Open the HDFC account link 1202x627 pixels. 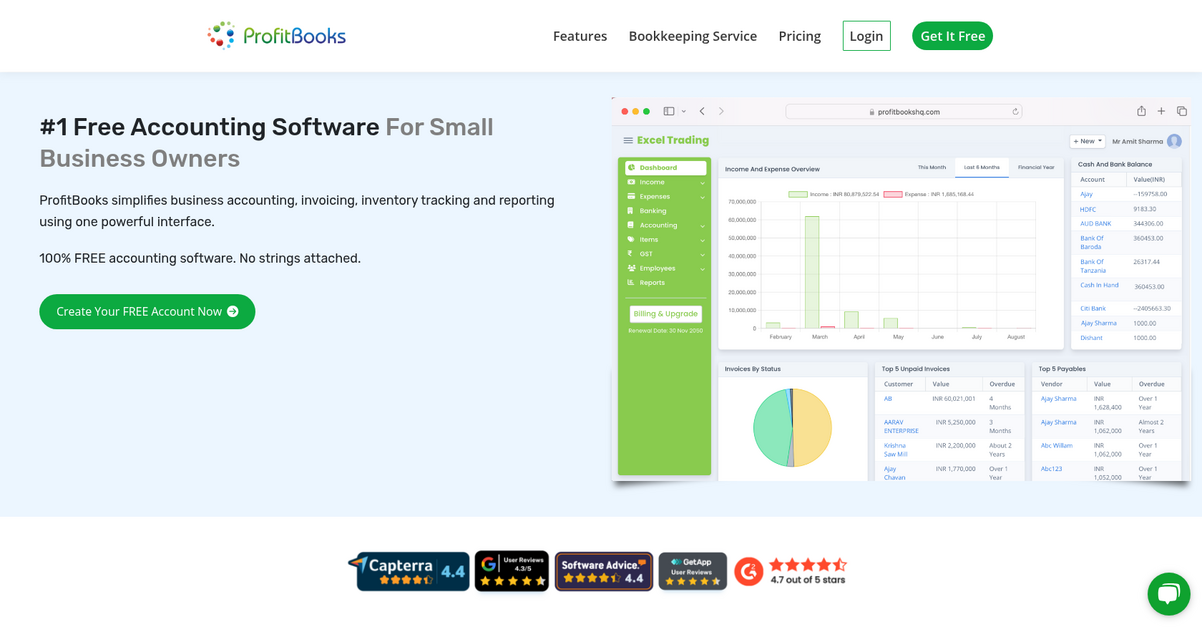1088,210
